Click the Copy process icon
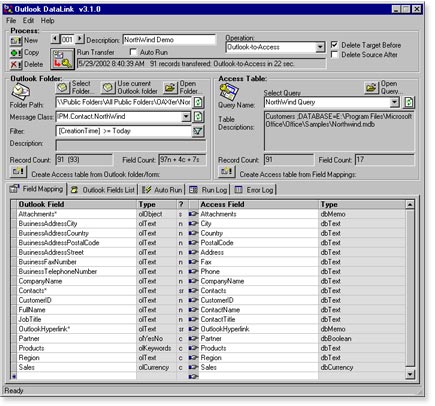This screenshot has height=406, width=435. [16, 53]
